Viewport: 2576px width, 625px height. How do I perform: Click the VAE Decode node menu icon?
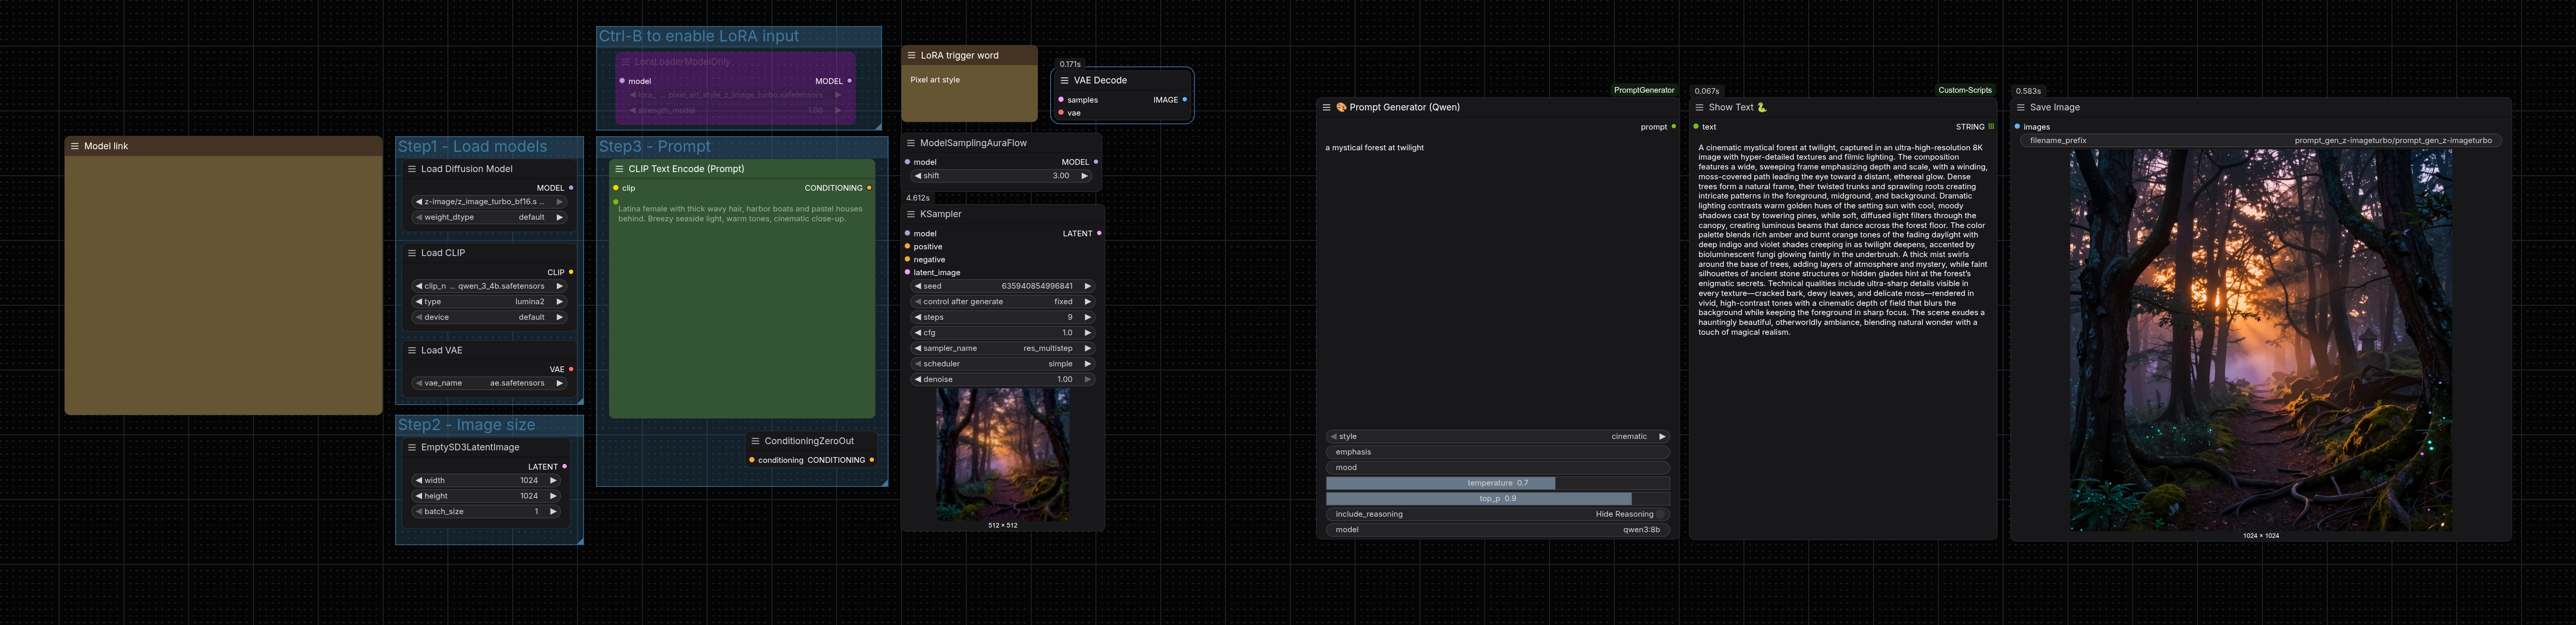click(x=1064, y=80)
